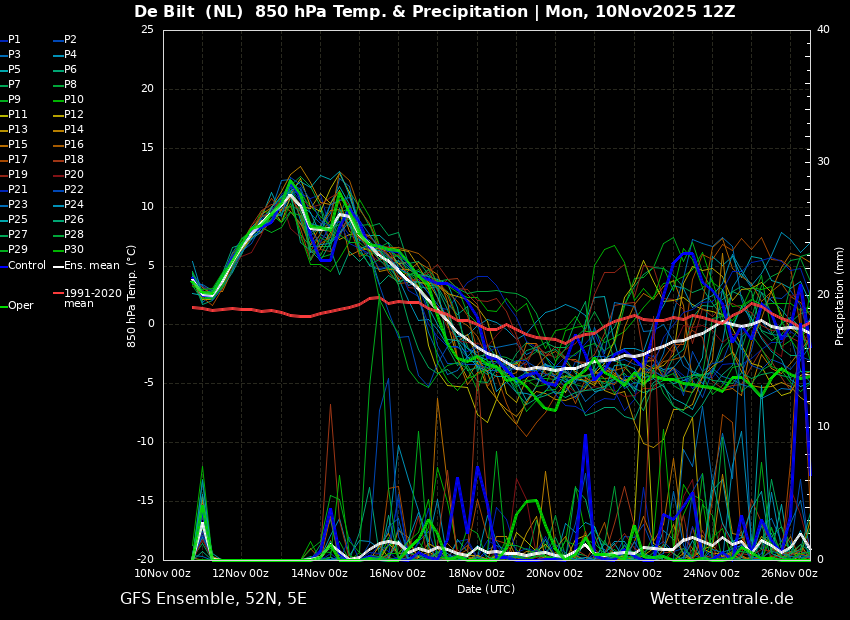Screen dimensions: 850x620
Task: Click the P22 legend entry
Action: point(68,190)
